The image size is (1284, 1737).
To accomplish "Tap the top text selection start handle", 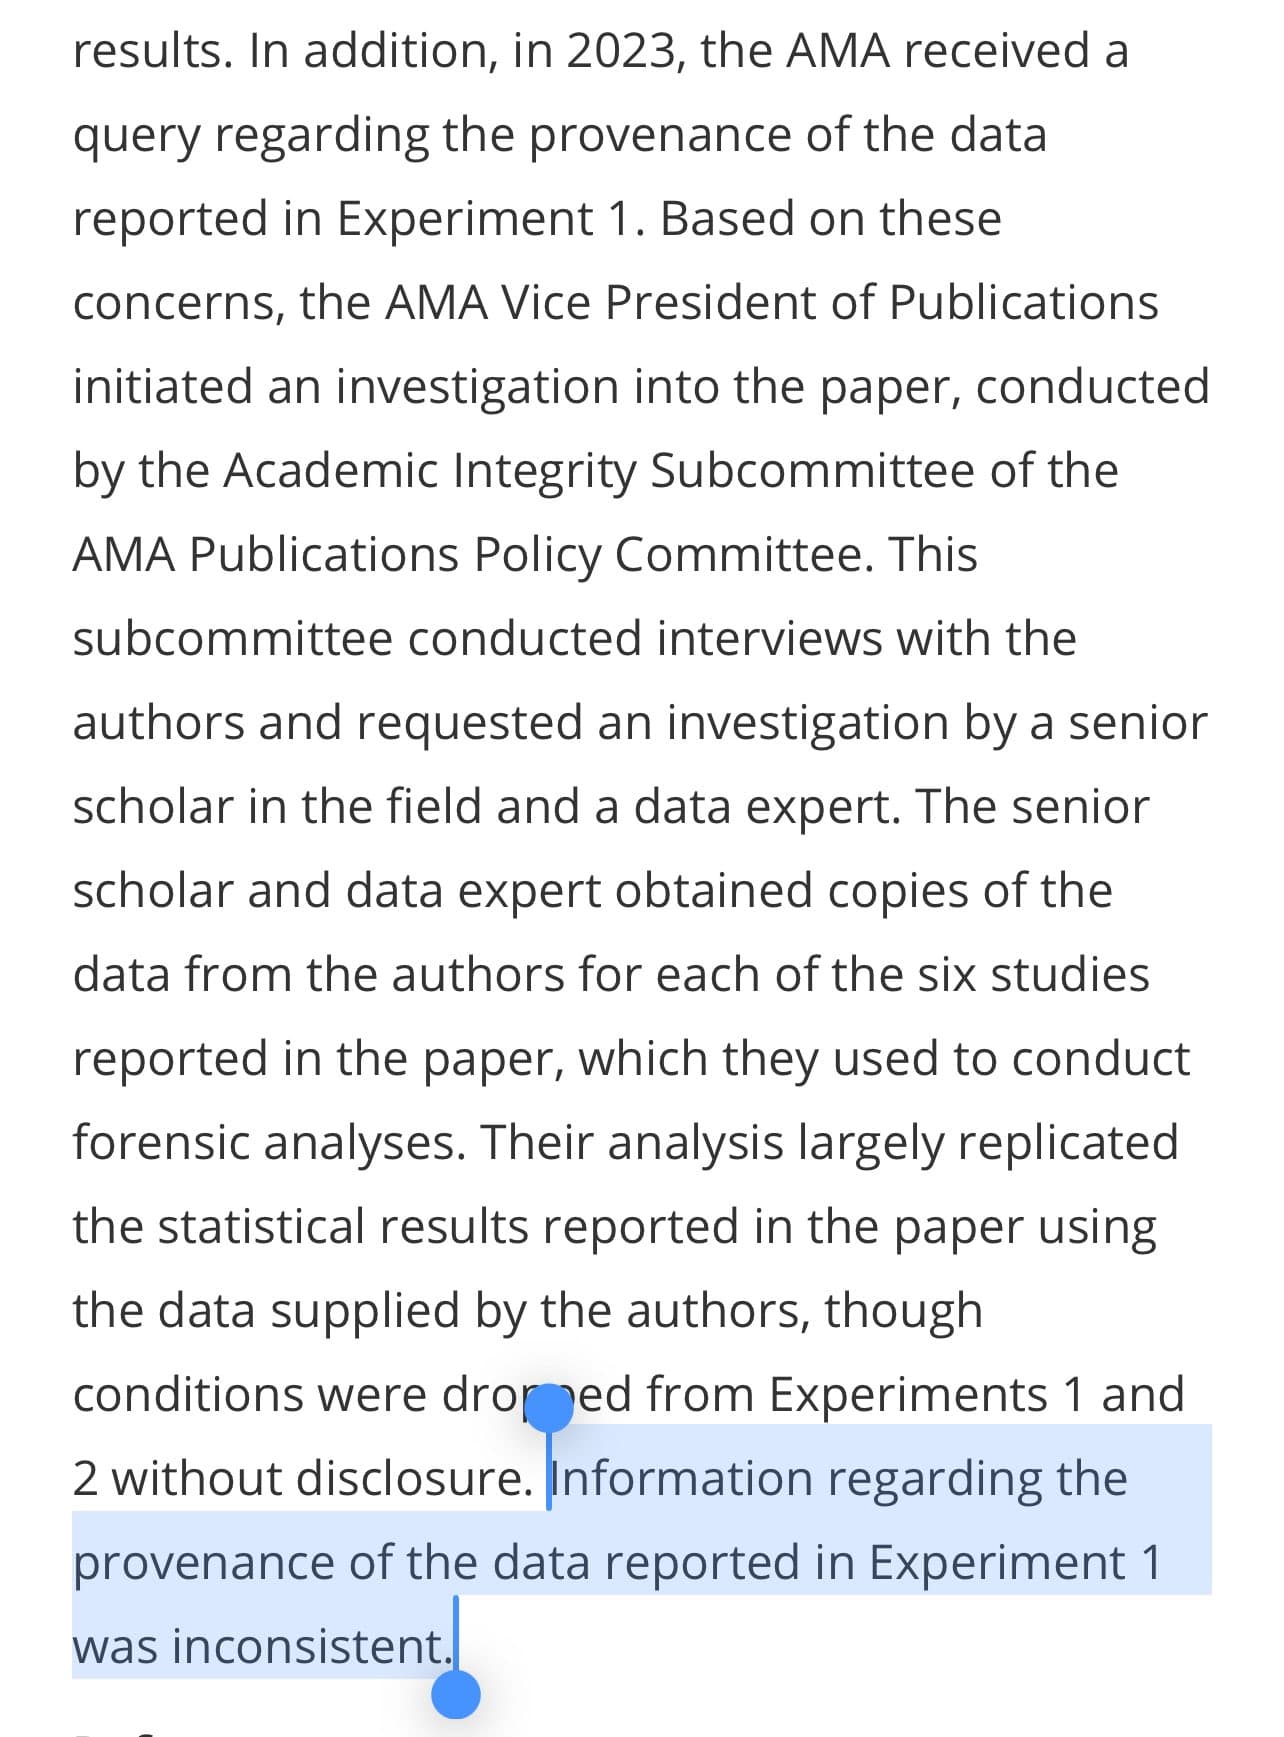I will click(547, 1410).
